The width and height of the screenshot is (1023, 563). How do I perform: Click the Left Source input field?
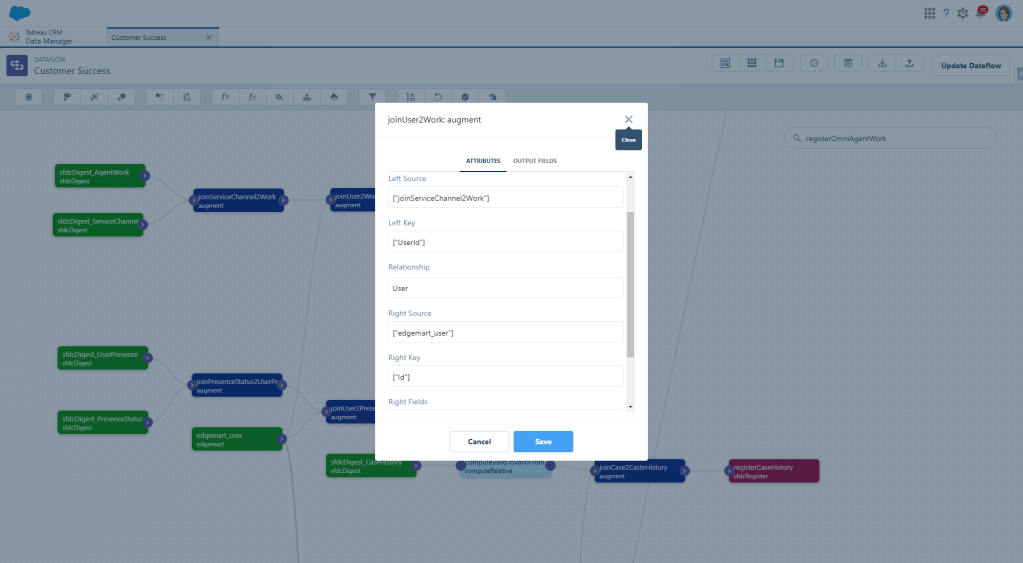click(x=506, y=198)
